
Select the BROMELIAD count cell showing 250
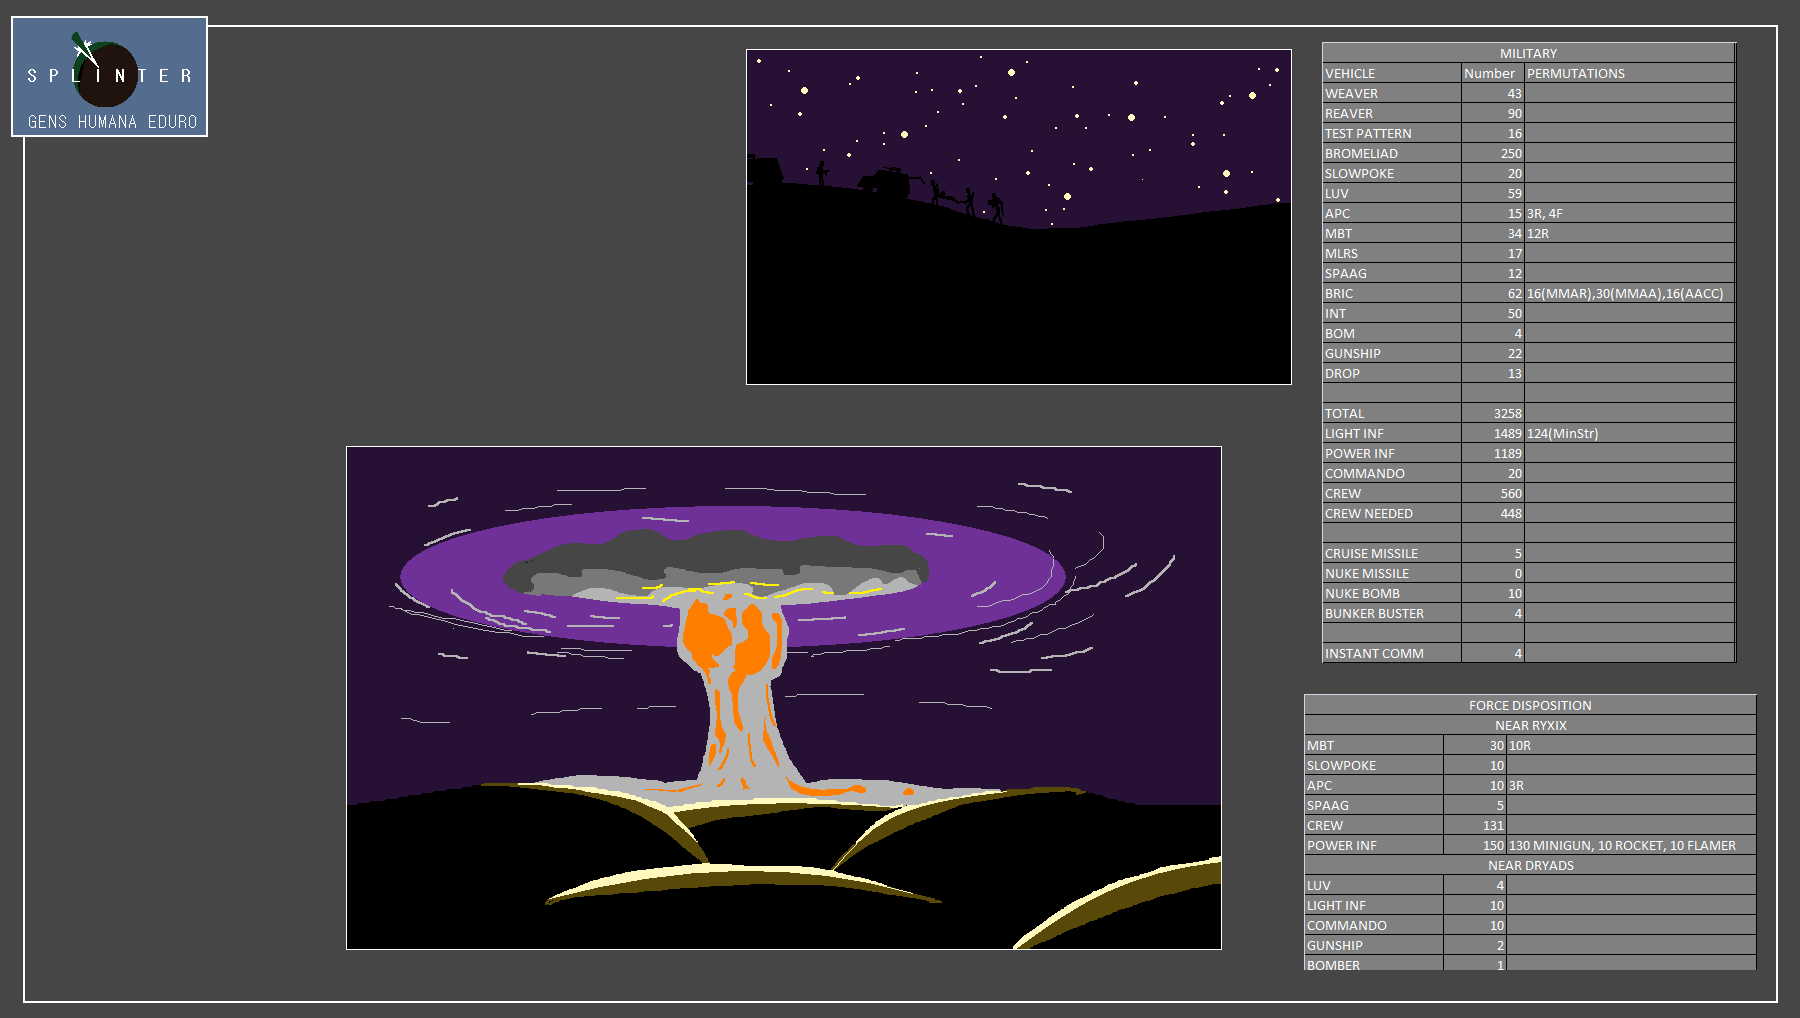[x=1492, y=153]
